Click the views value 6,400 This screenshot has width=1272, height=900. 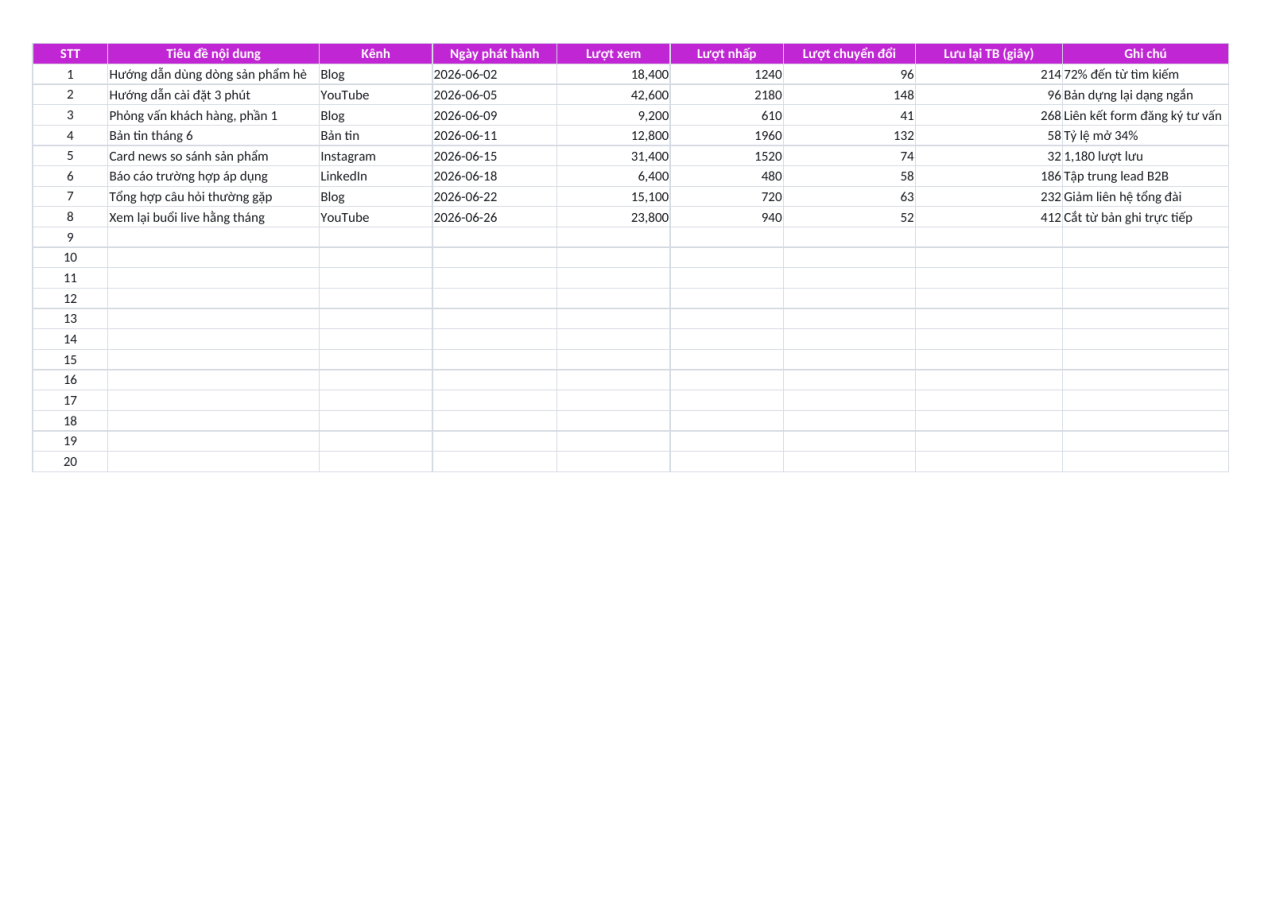coord(613,177)
